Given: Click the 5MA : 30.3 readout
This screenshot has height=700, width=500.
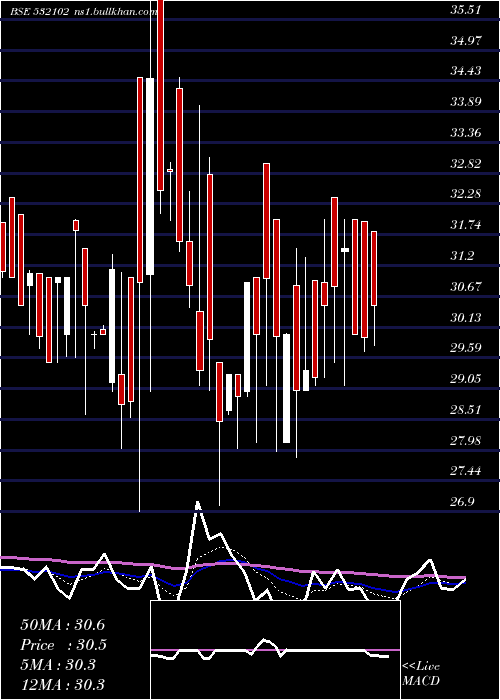Looking at the screenshot, I should click(58, 665).
